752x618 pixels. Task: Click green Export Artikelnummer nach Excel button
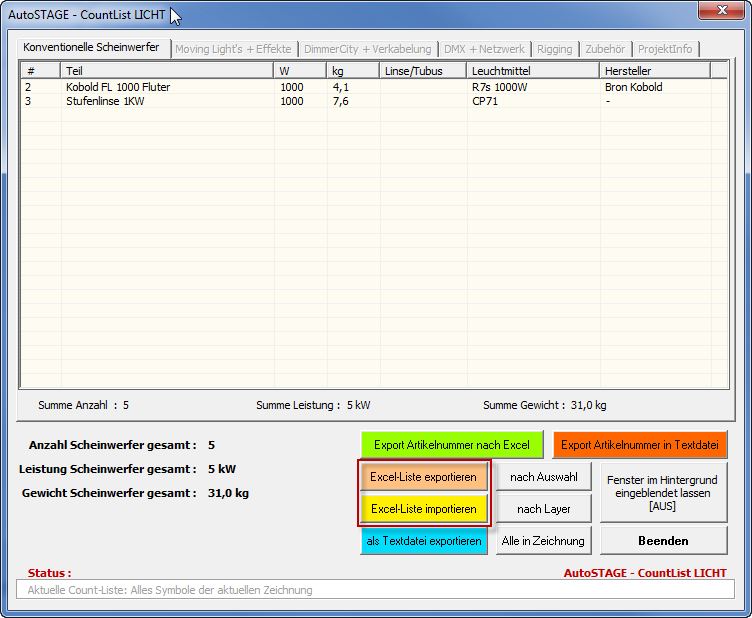pyautogui.click(x=452, y=445)
